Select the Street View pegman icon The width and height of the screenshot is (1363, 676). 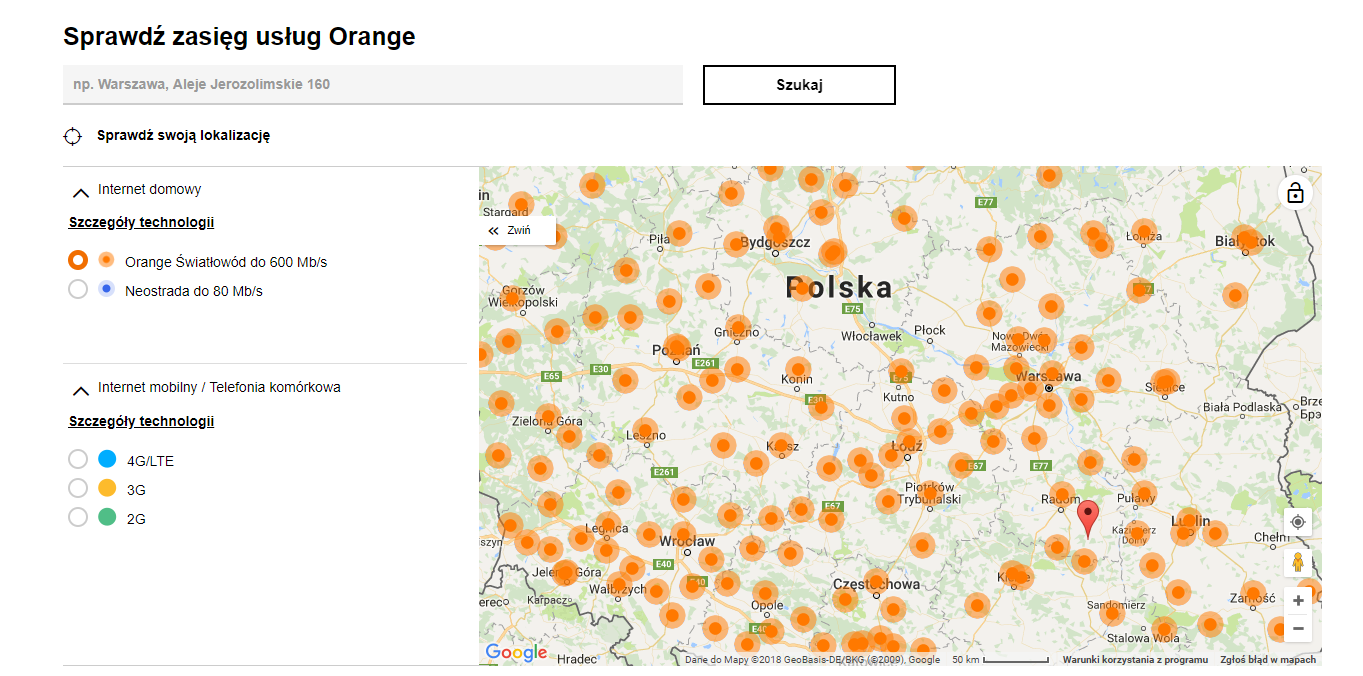click(1297, 563)
